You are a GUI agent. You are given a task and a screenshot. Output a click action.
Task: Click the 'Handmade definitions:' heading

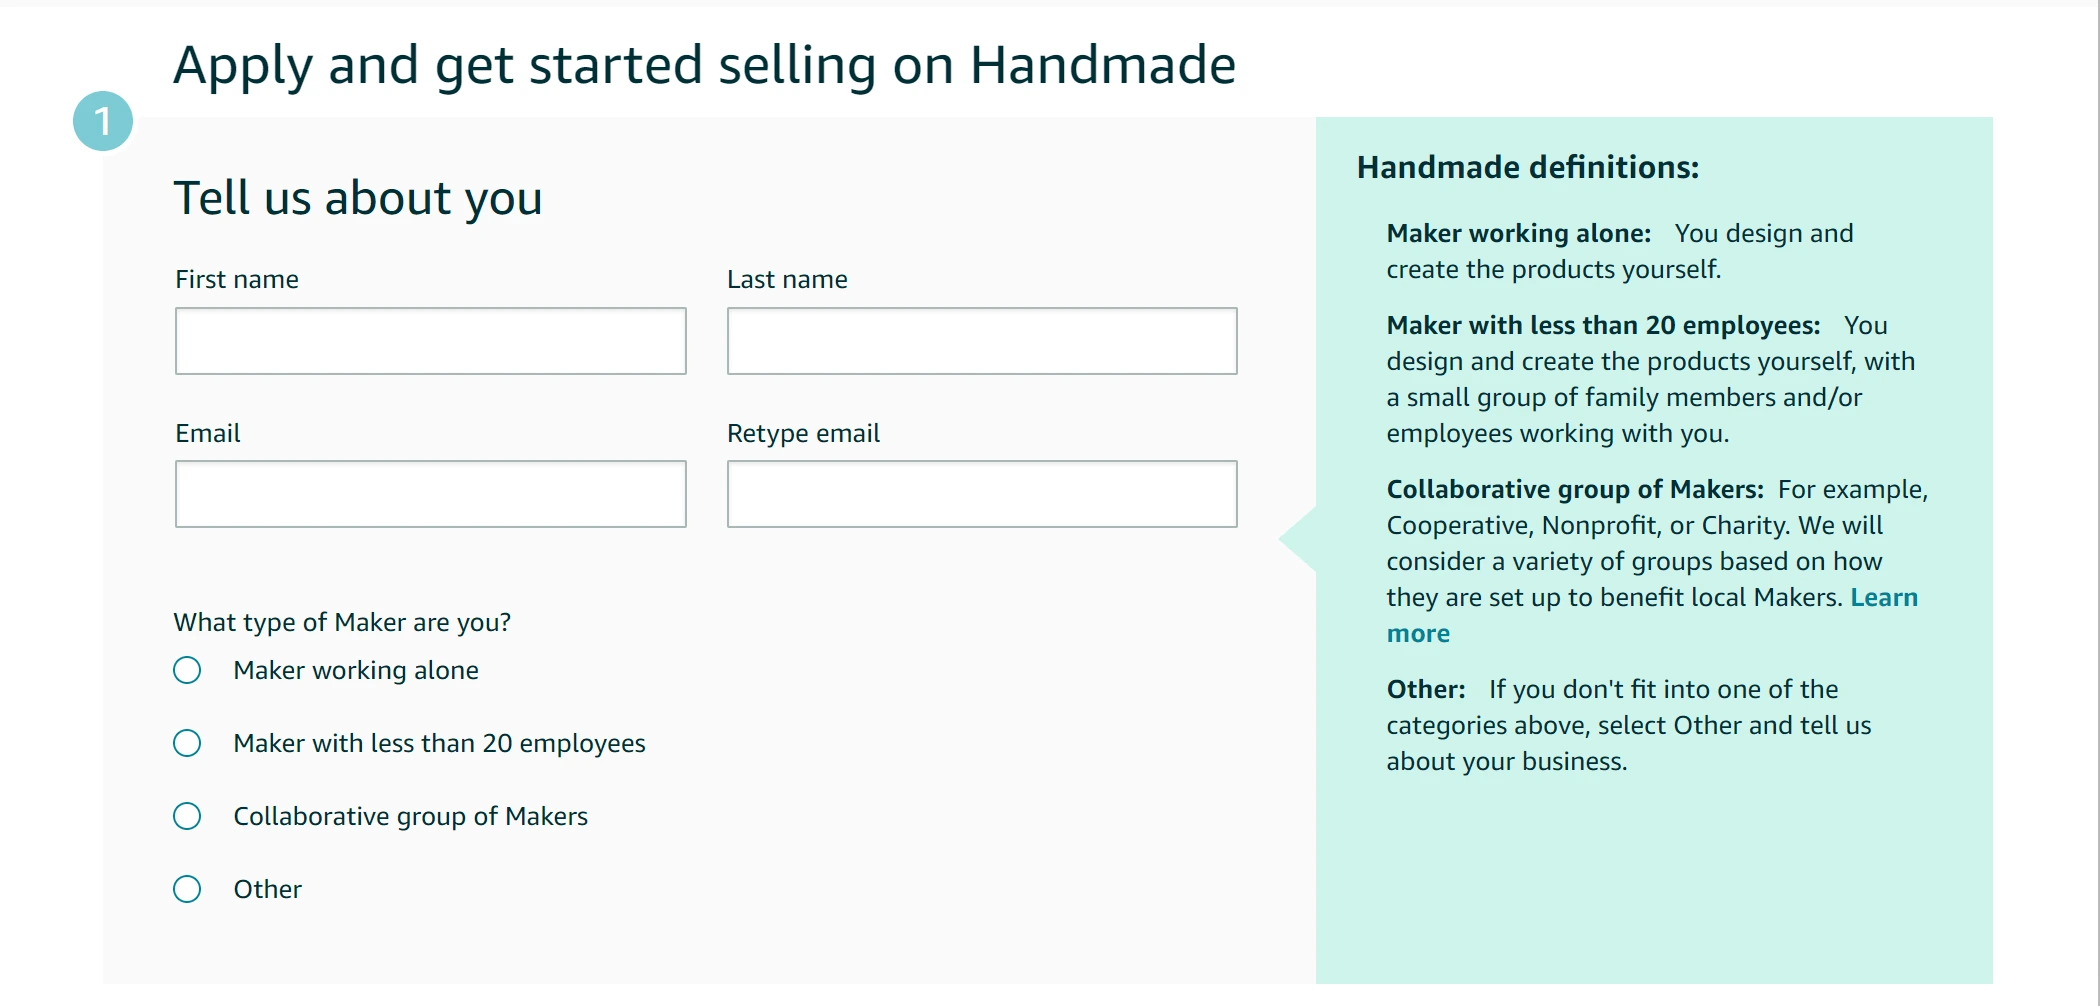(x=1527, y=167)
